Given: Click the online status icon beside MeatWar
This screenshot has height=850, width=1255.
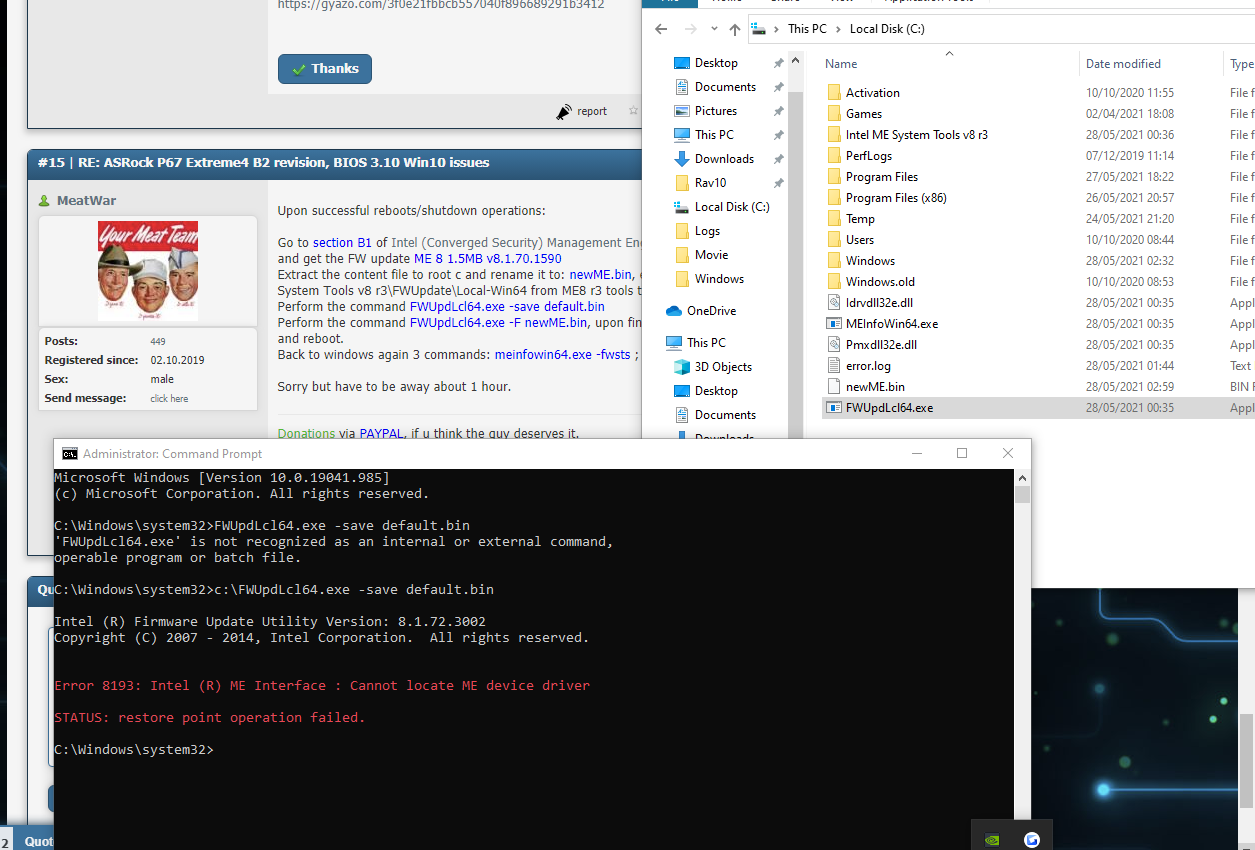Looking at the screenshot, I should coord(44,201).
